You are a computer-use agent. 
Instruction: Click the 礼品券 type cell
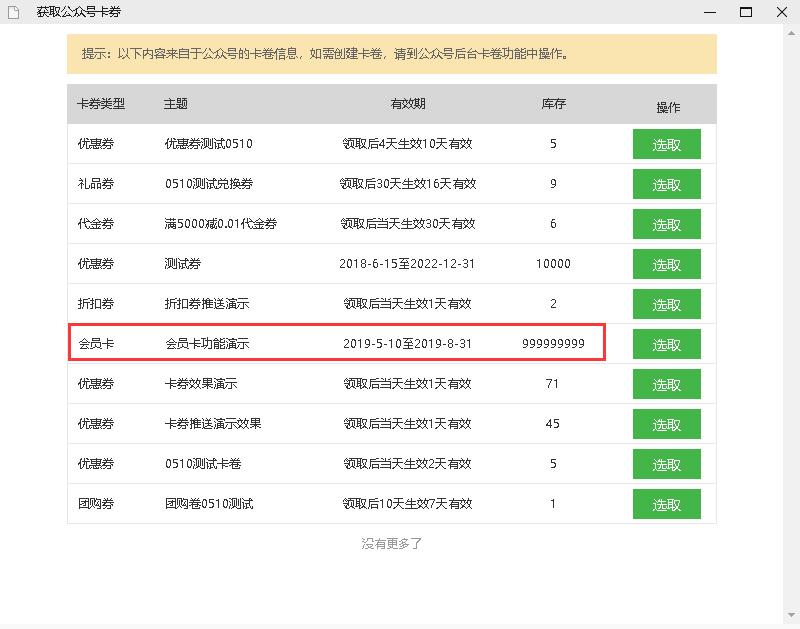tap(95, 184)
